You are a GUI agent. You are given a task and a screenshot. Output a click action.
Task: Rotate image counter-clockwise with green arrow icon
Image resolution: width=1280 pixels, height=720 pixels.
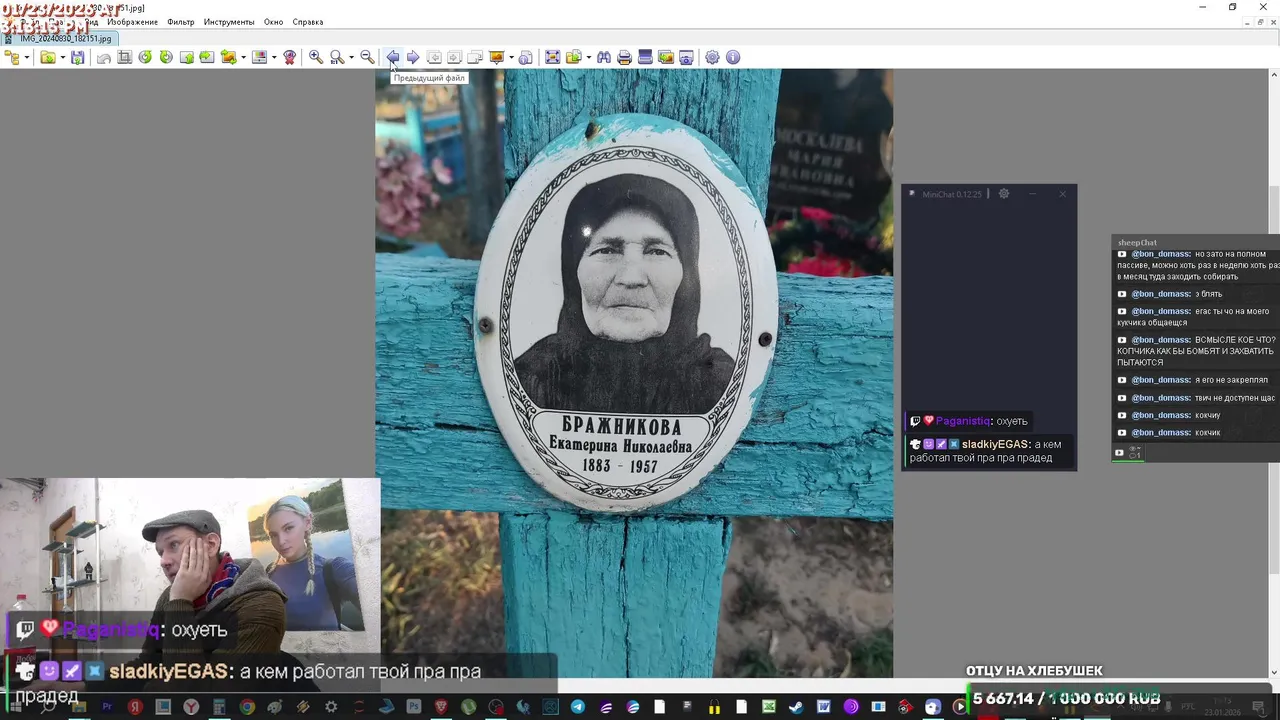[x=145, y=57]
